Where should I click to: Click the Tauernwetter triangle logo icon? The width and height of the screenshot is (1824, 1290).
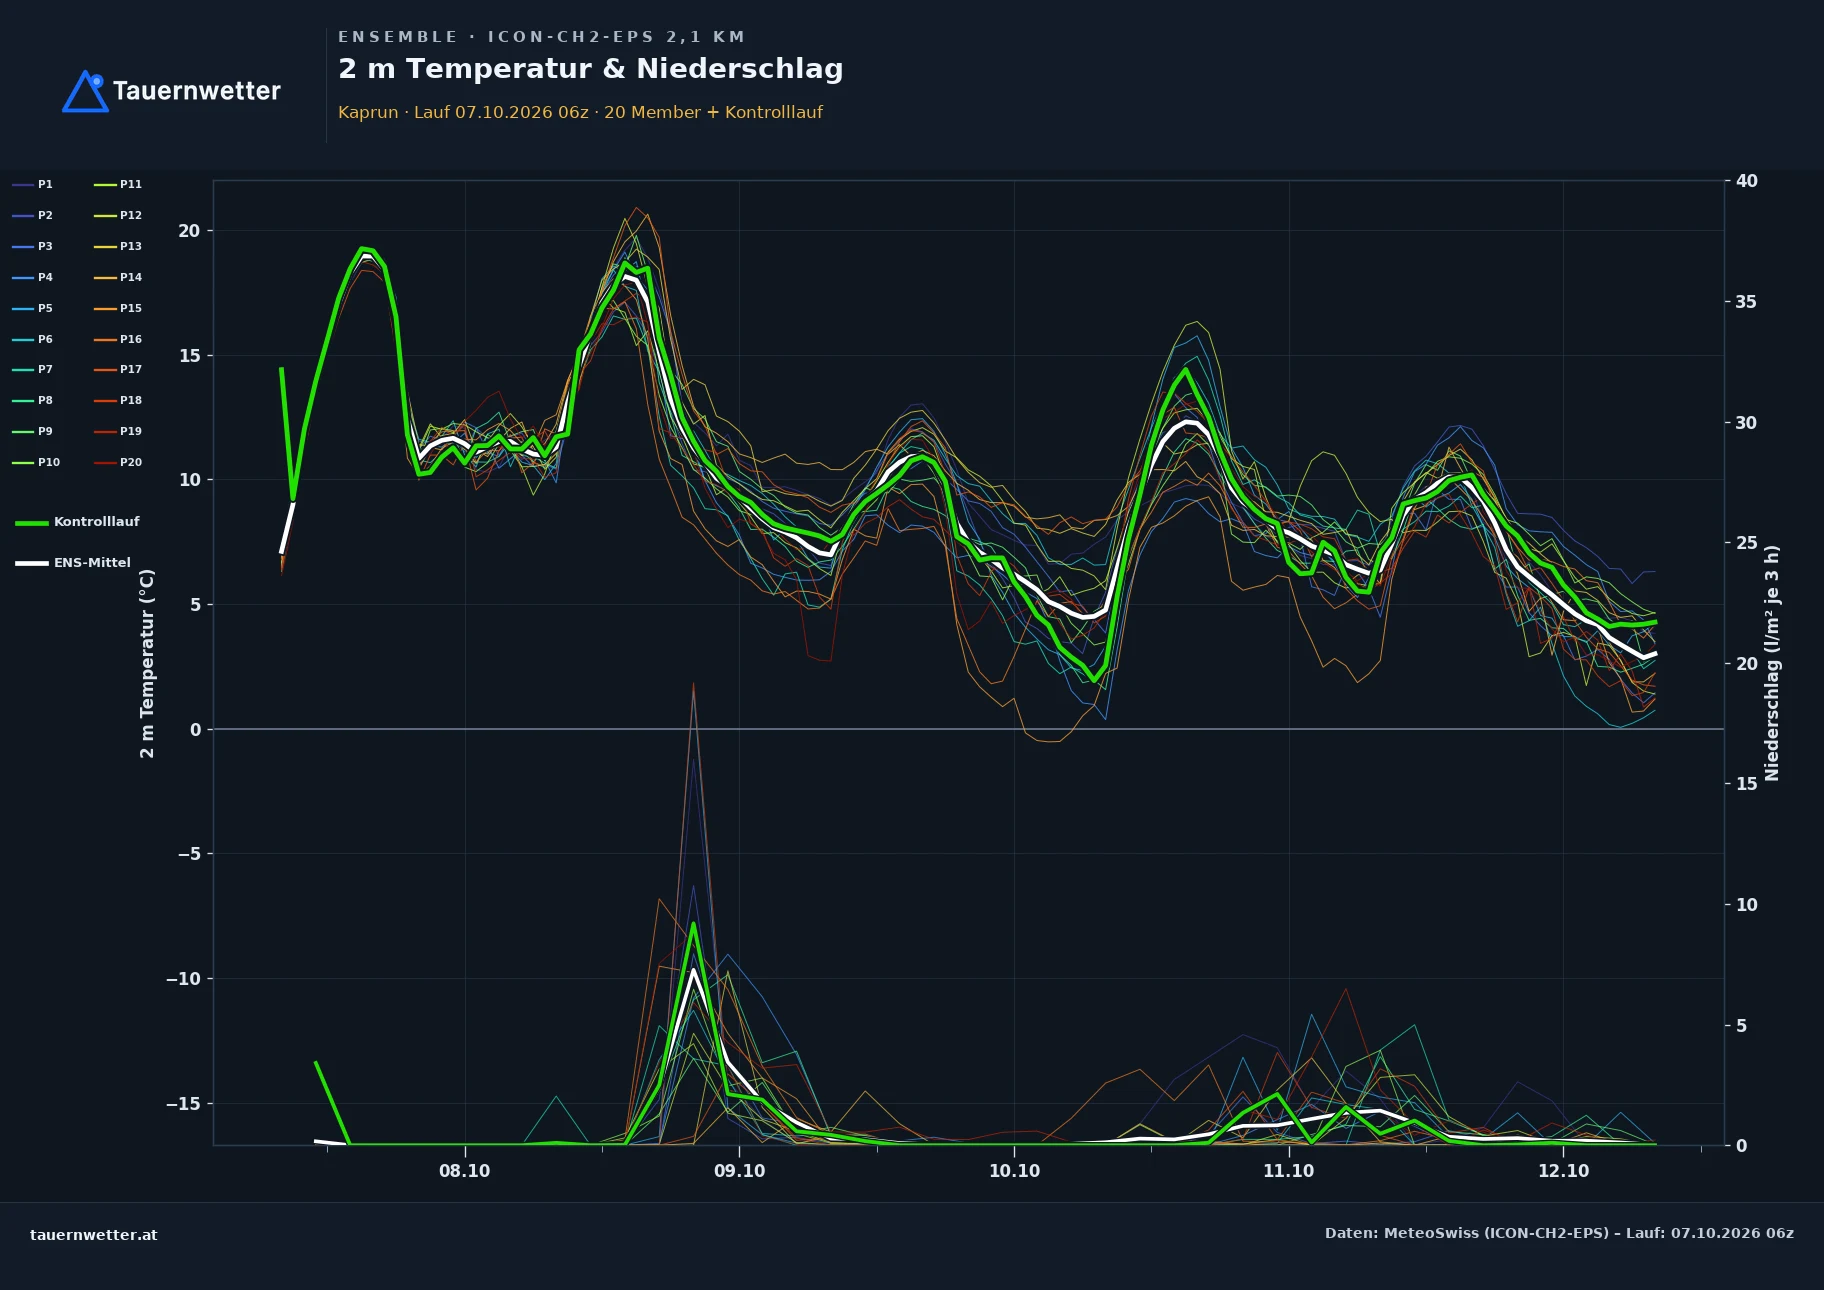click(85, 92)
